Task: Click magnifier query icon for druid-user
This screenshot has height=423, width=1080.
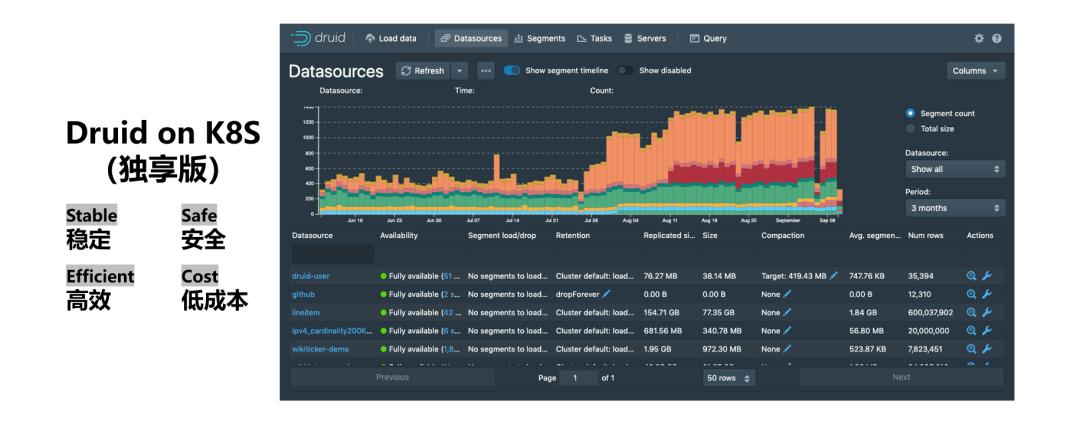Action: [971, 276]
